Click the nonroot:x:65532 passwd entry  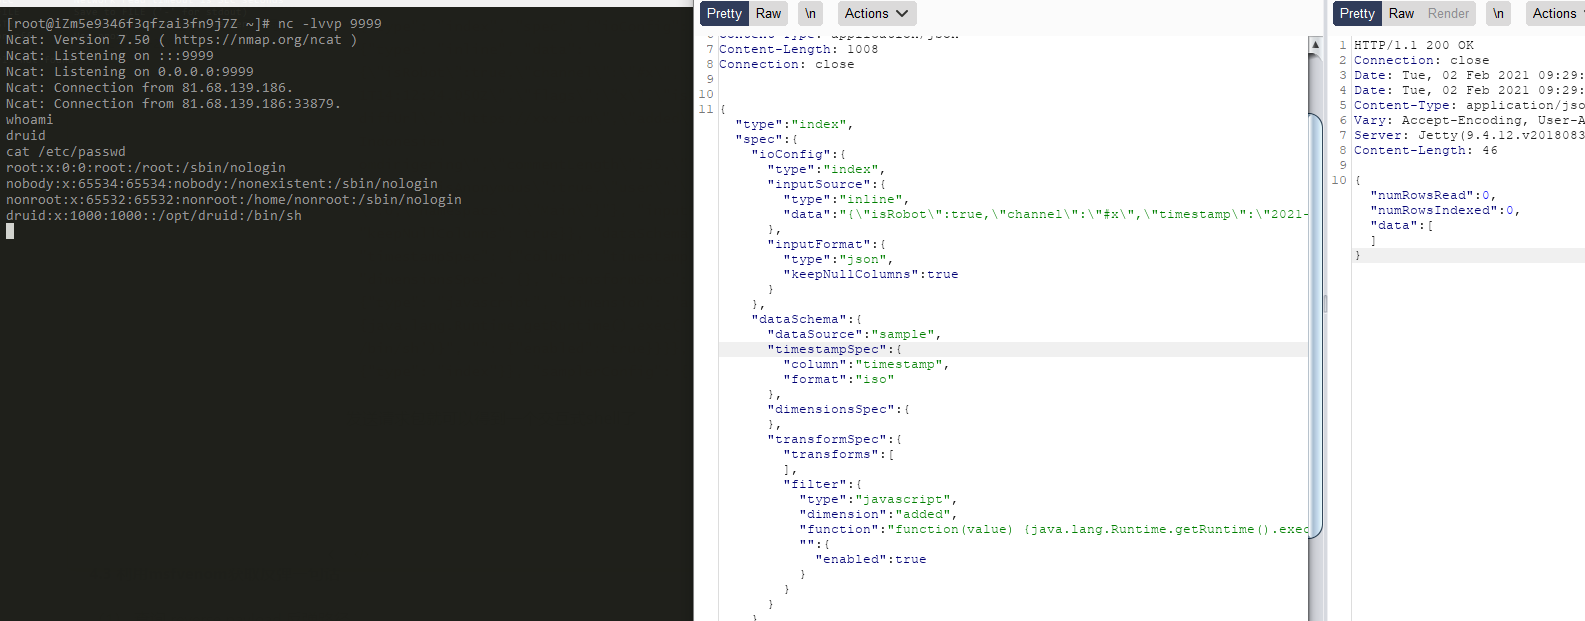tap(233, 199)
